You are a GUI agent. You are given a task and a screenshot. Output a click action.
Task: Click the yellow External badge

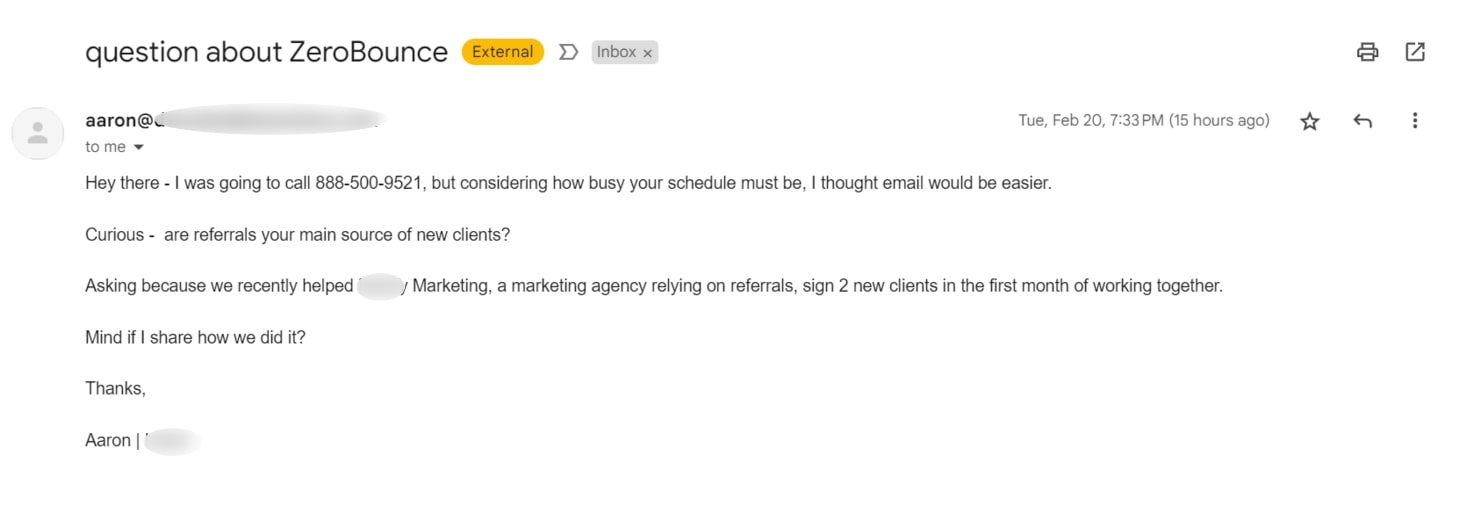pos(502,52)
